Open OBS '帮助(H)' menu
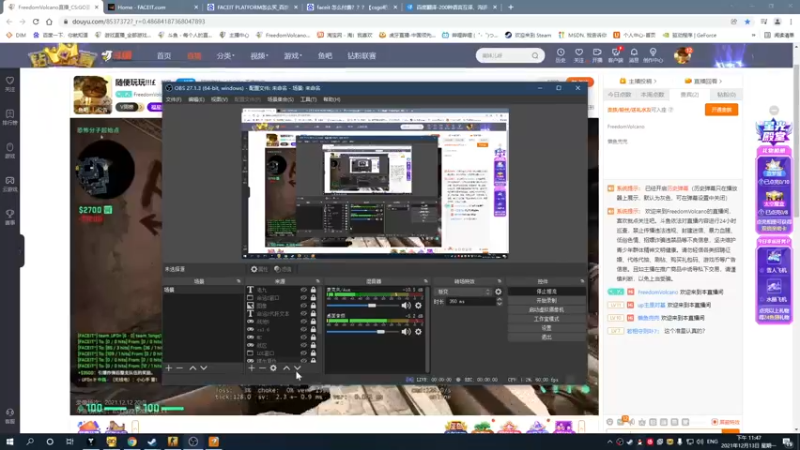This screenshot has height=450, width=800. 332,99
